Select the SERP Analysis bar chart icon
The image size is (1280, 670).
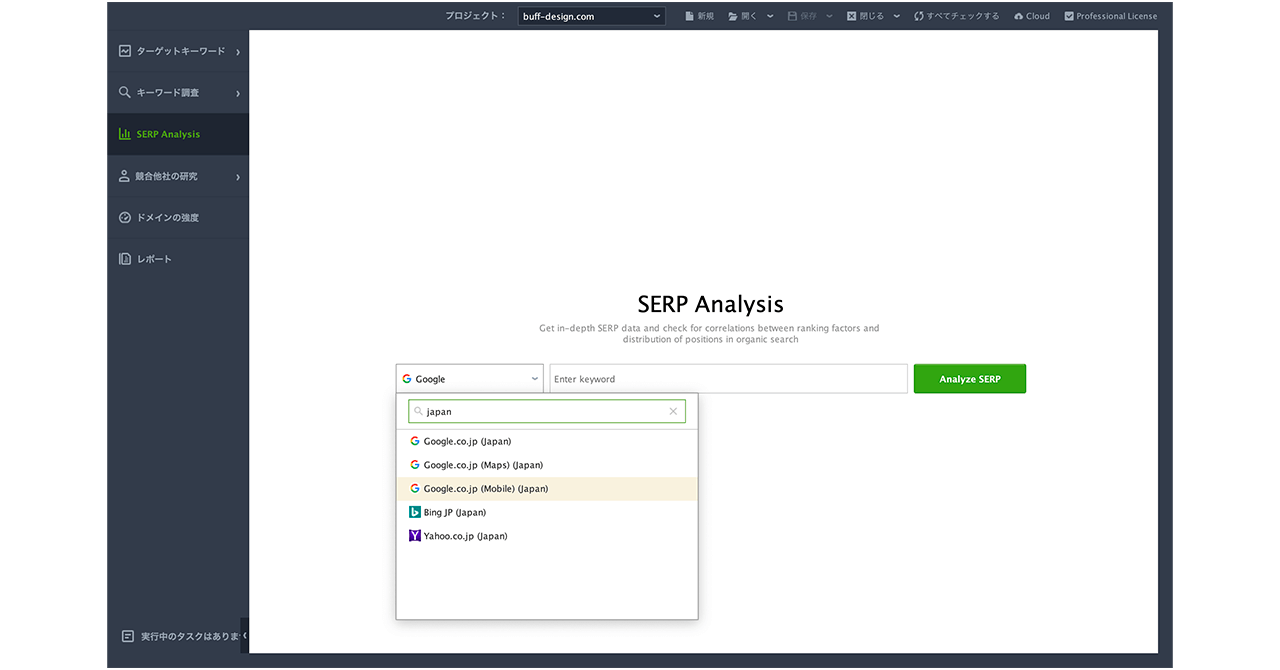[125, 134]
